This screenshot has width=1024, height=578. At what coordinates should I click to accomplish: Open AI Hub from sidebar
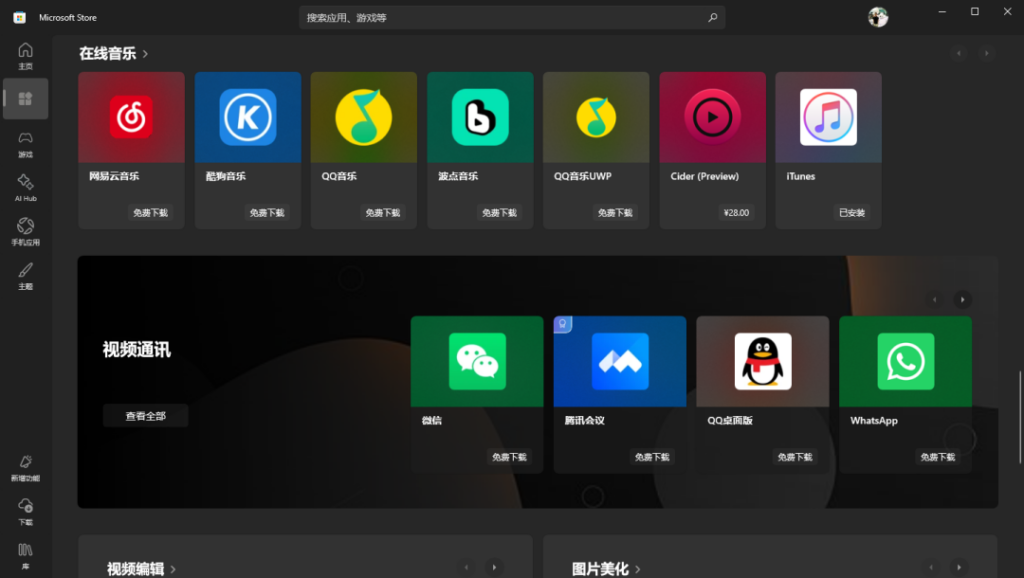tap(25, 188)
